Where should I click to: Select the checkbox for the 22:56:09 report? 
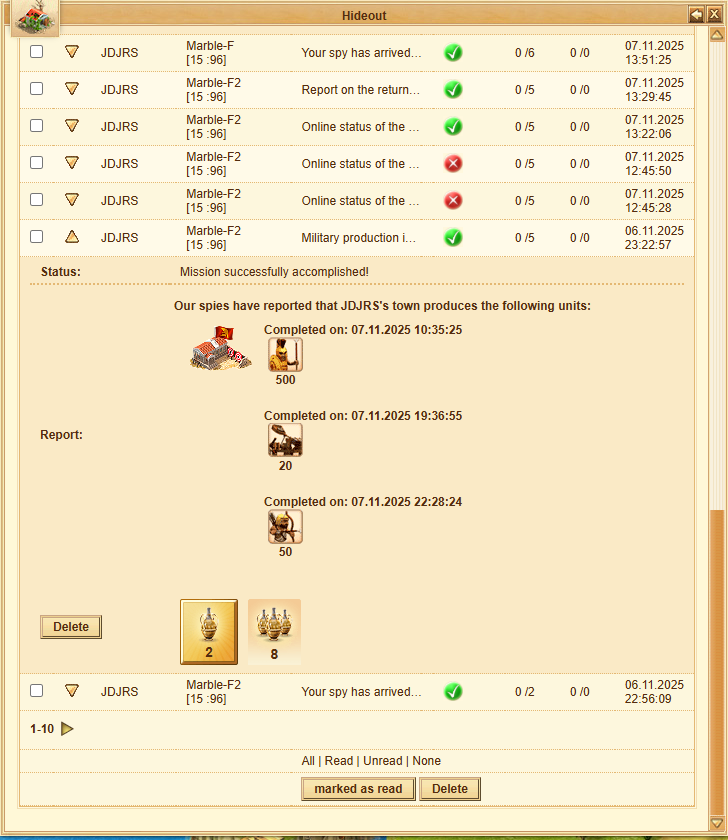(37, 691)
